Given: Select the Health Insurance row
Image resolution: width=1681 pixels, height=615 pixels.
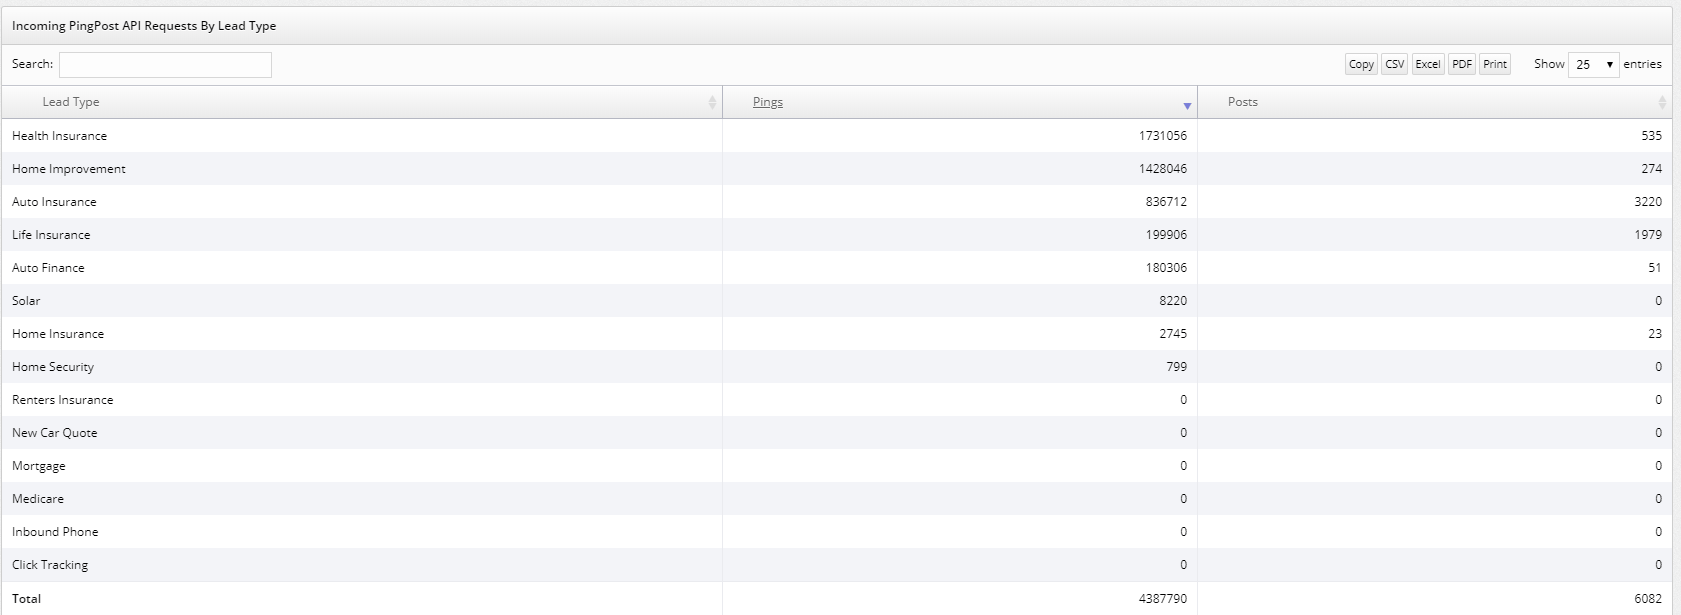Looking at the screenshot, I should point(60,136).
